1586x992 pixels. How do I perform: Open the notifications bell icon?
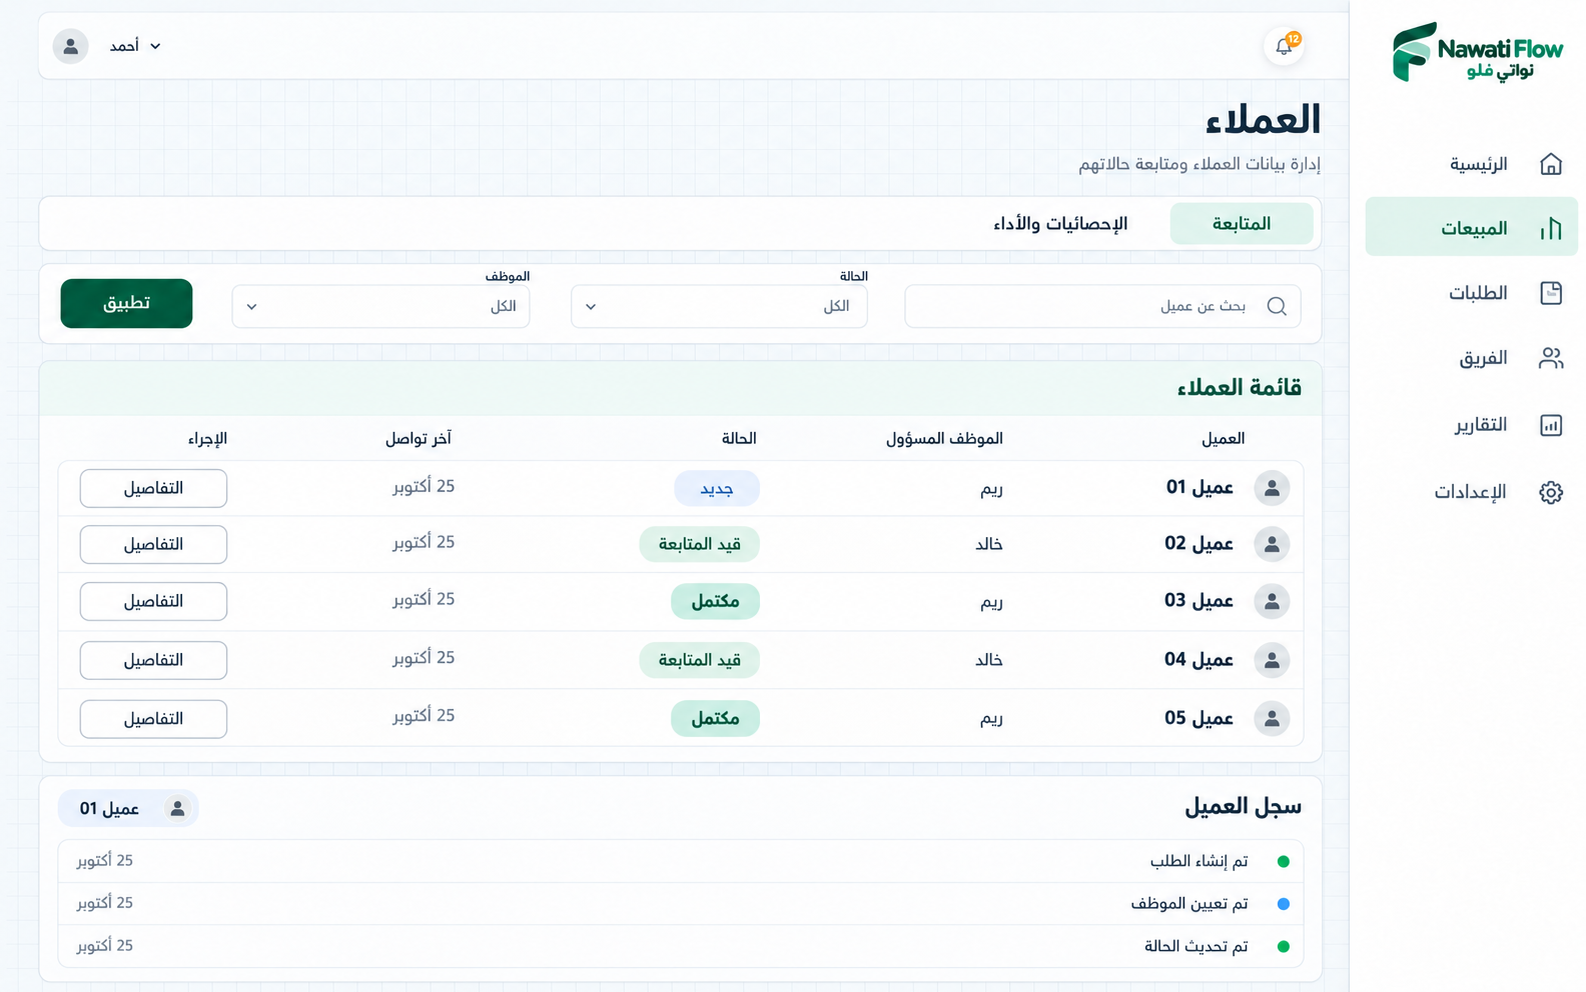coord(1284,46)
